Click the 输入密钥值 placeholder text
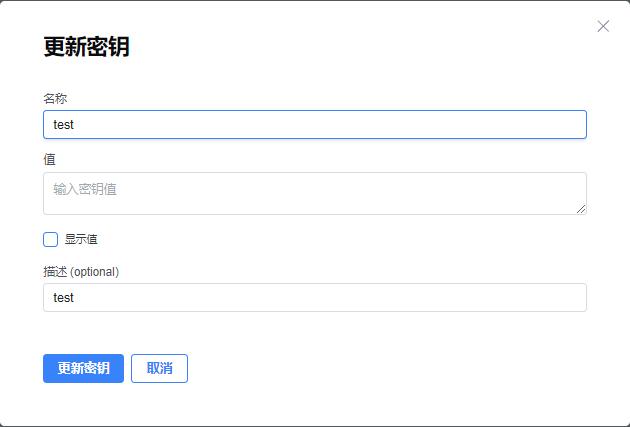This screenshot has height=427, width=630. (85, 188)
